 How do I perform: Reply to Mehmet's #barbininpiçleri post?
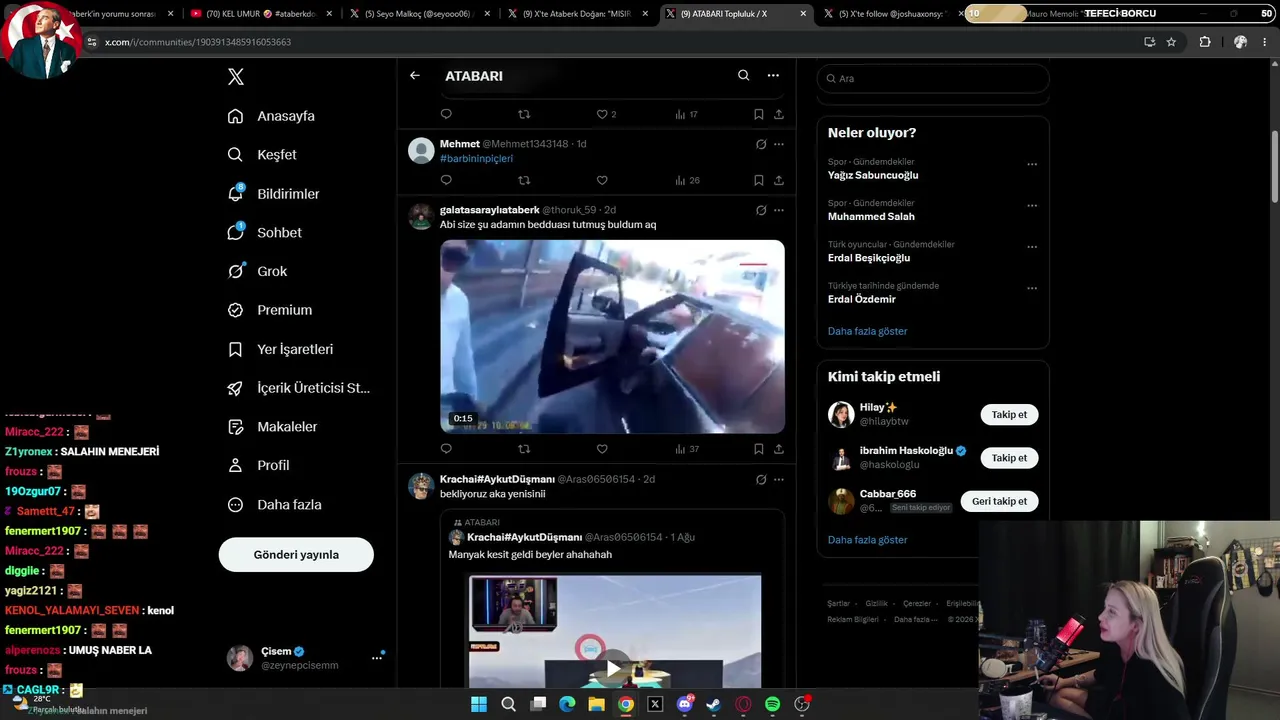point(446,180)
